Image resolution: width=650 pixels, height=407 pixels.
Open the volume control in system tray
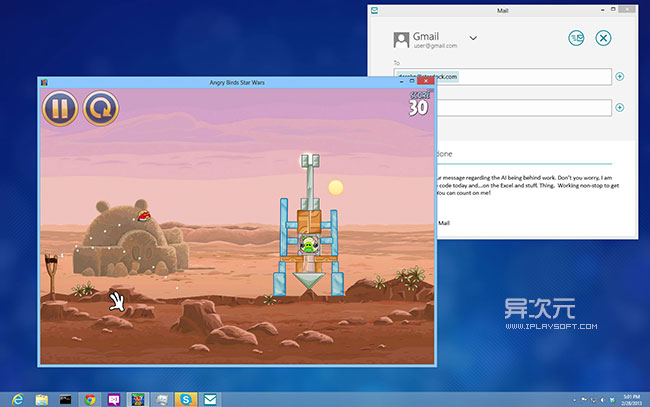602,400
